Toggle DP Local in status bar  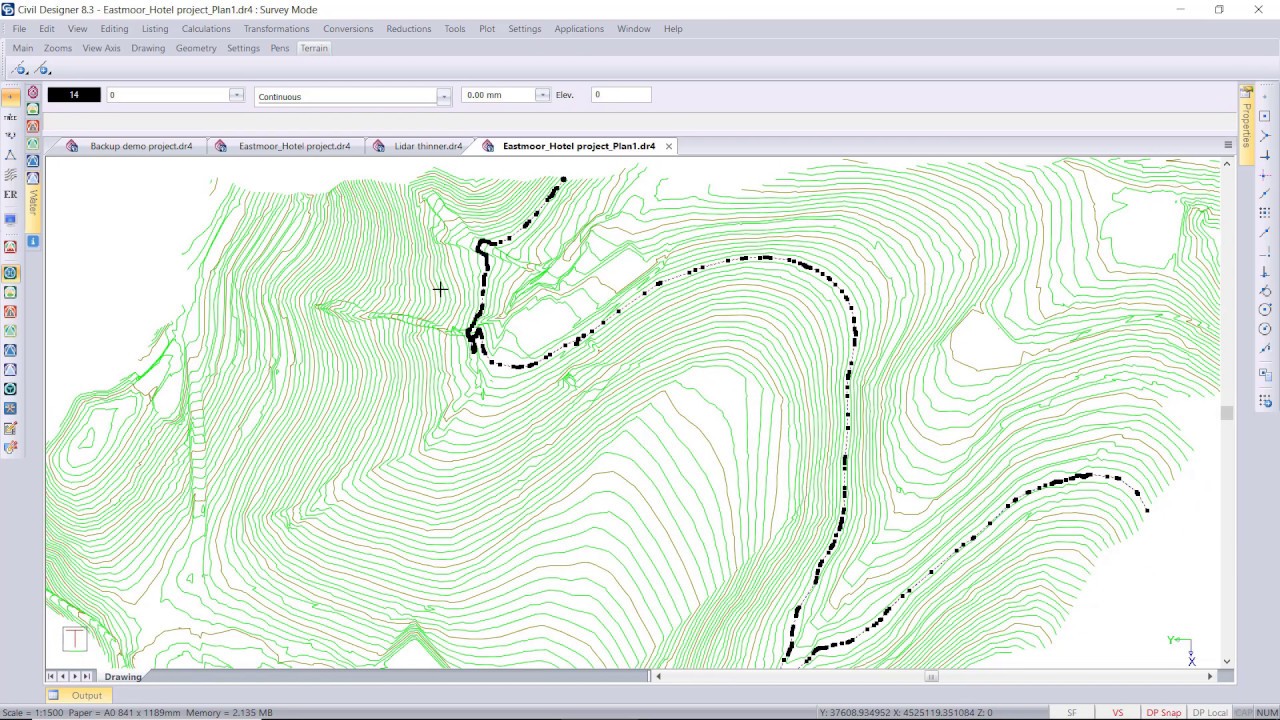(x=1210, y=713)
